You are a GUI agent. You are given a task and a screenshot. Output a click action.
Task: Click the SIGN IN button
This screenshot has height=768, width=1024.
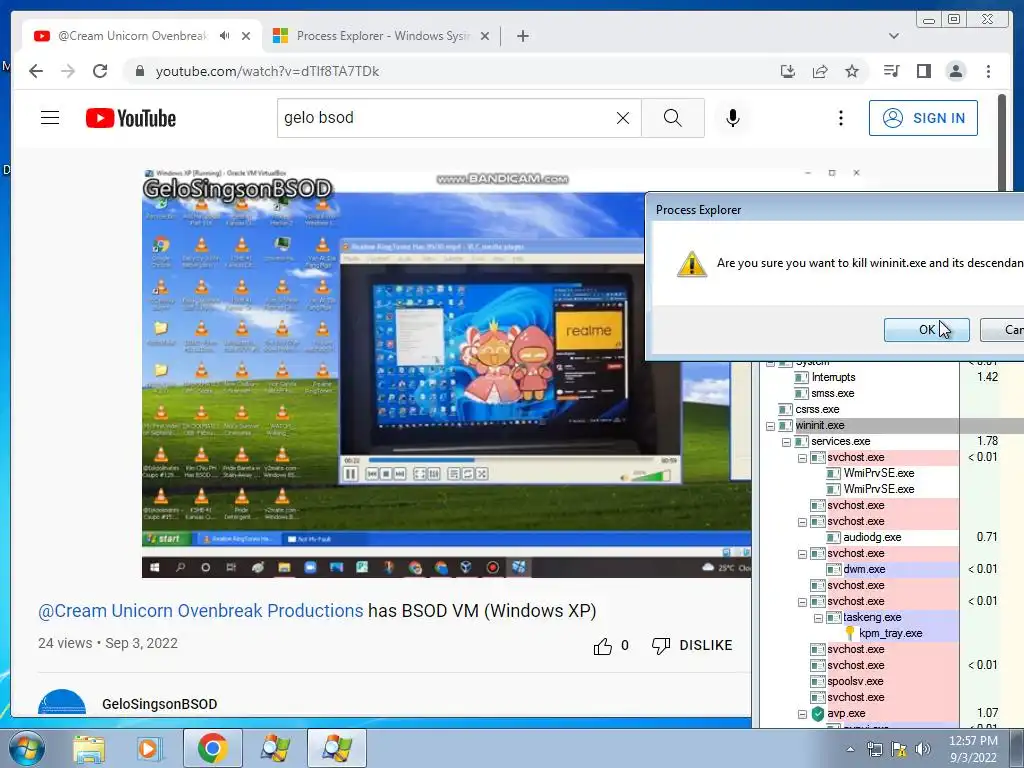pos(923,118)
